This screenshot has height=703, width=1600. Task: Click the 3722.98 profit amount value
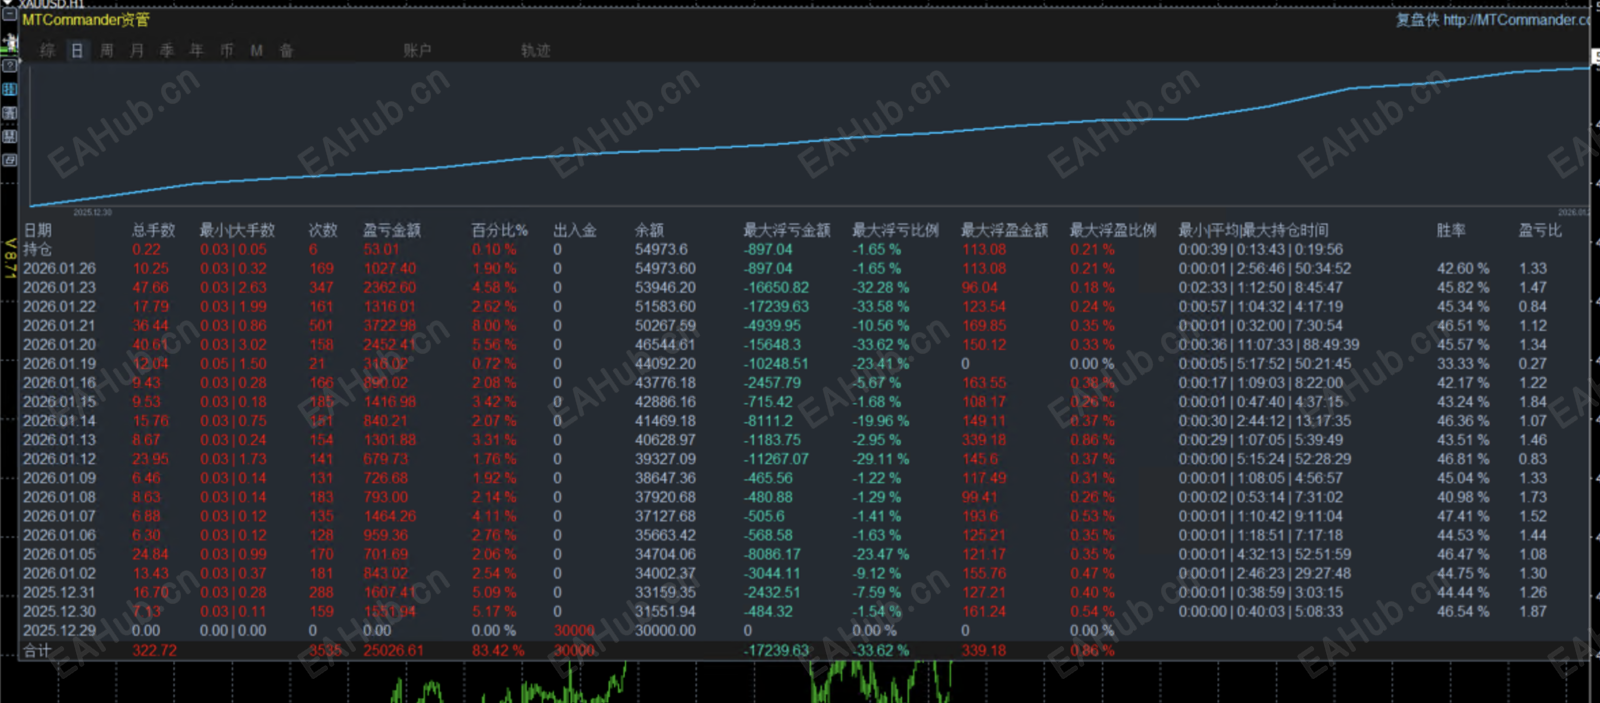(390, 325)
